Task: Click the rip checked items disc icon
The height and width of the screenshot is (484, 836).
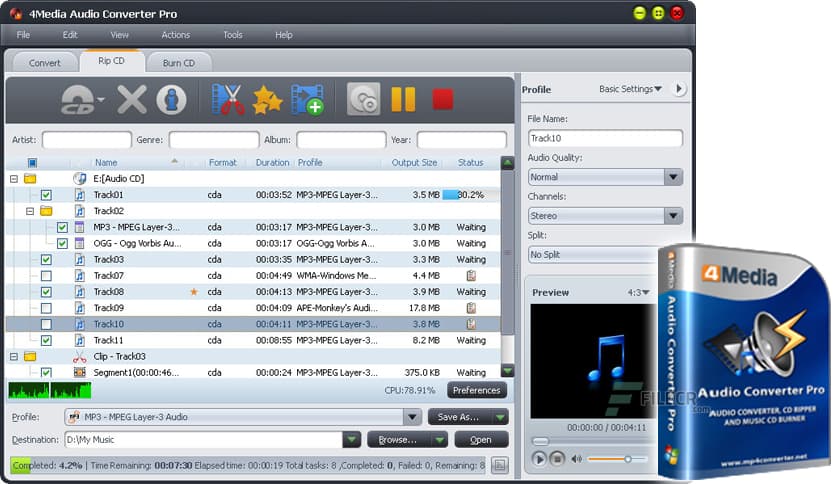Action: click(364, 99)
